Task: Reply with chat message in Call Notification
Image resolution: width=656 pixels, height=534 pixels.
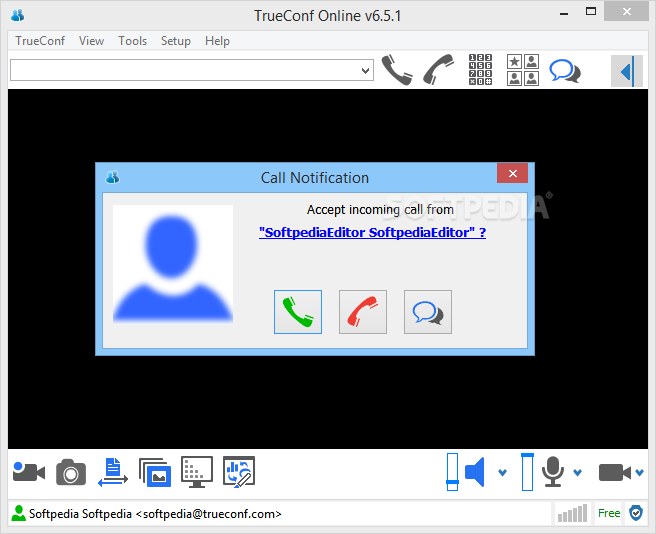Action: point(428,312)
